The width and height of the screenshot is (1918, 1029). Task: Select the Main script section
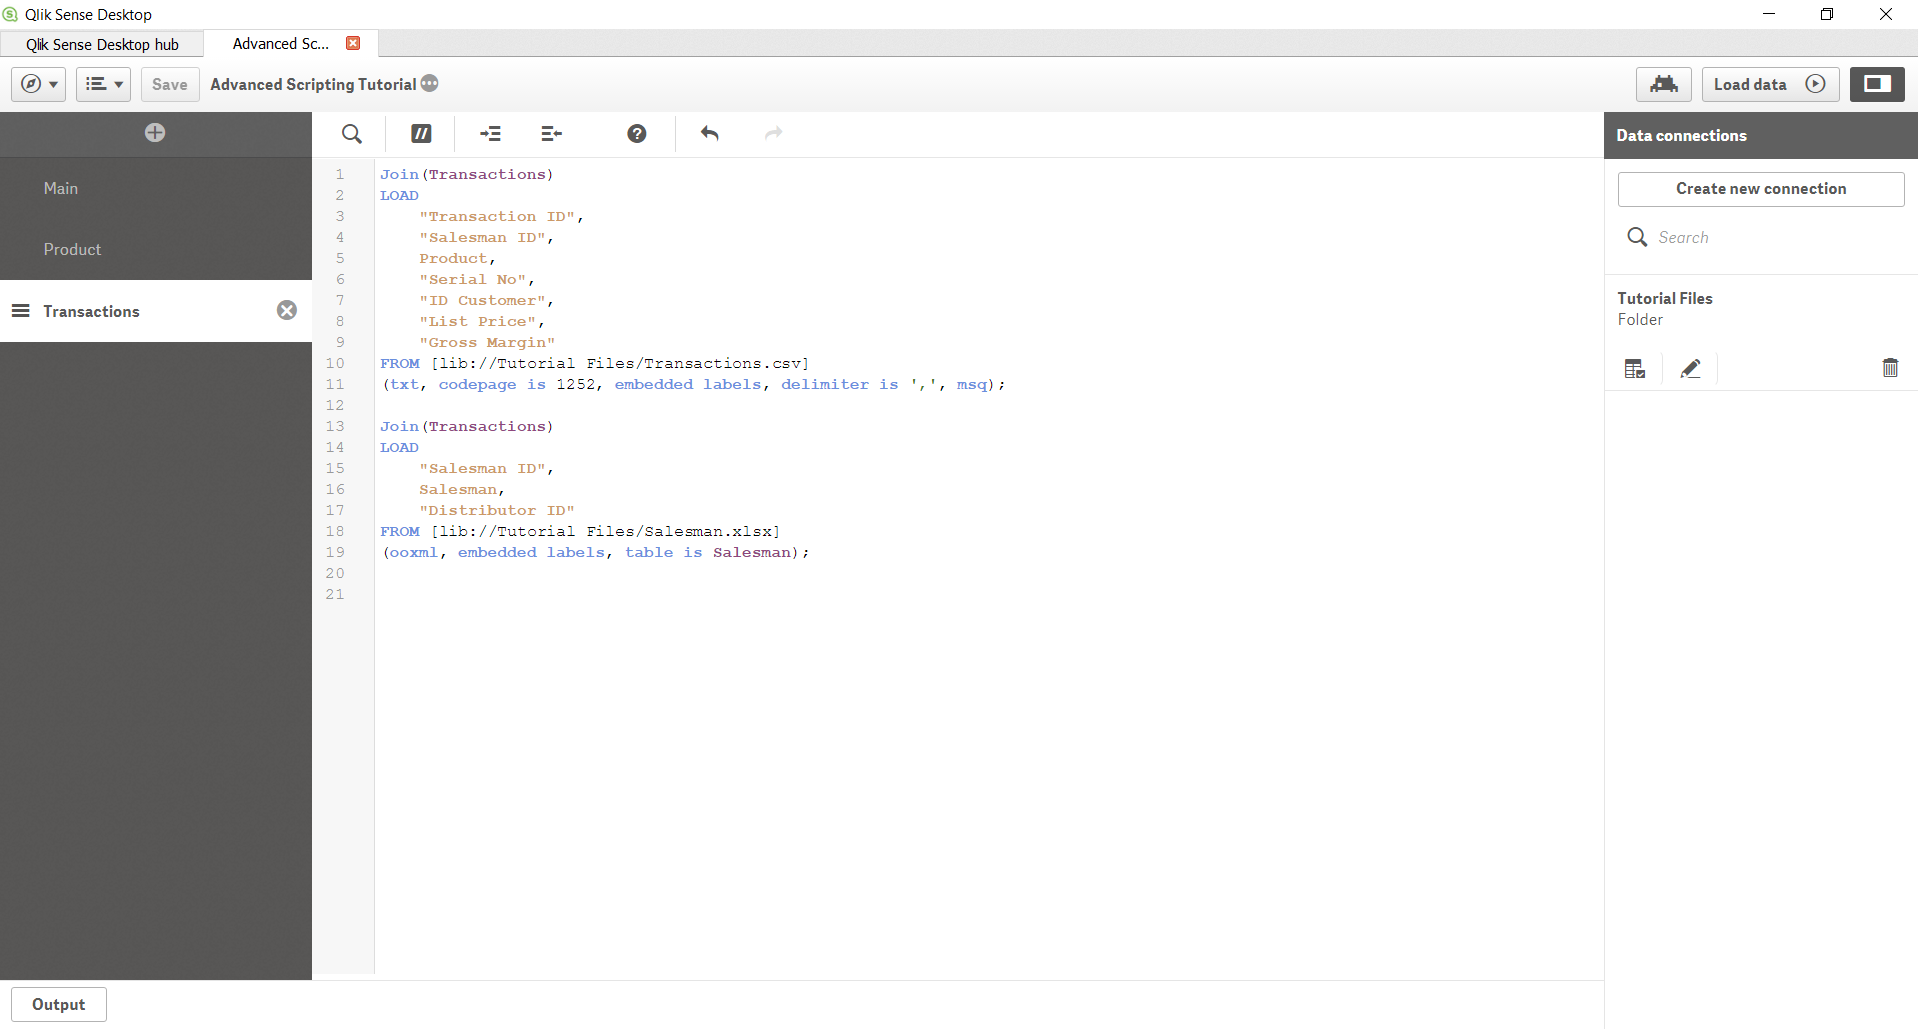156,188
